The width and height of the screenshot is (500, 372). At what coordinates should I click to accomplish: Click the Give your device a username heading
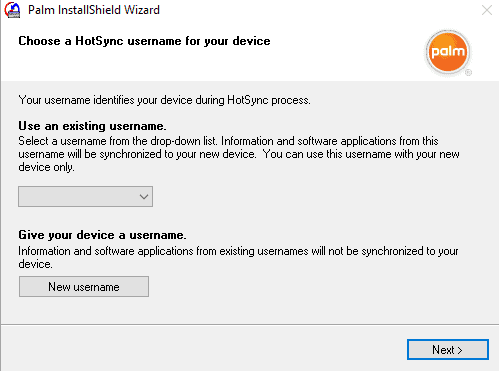(x=102, y=235)
